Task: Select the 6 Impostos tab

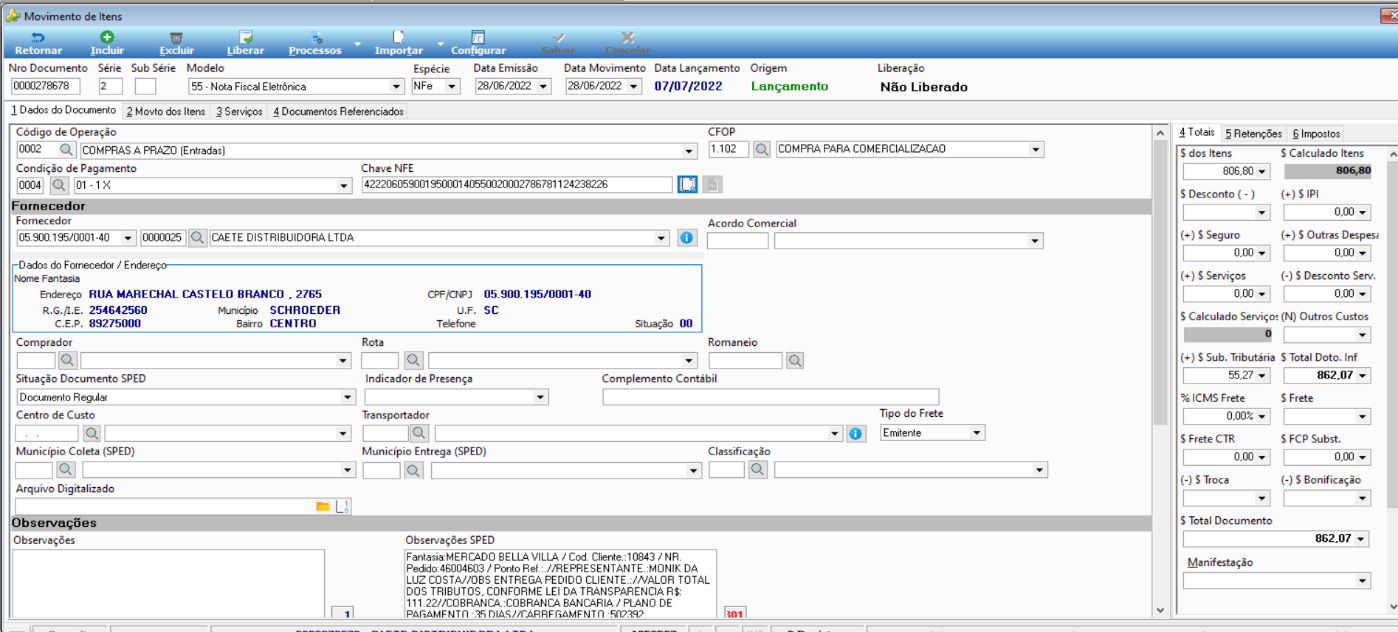Action: click(1316, 133)
